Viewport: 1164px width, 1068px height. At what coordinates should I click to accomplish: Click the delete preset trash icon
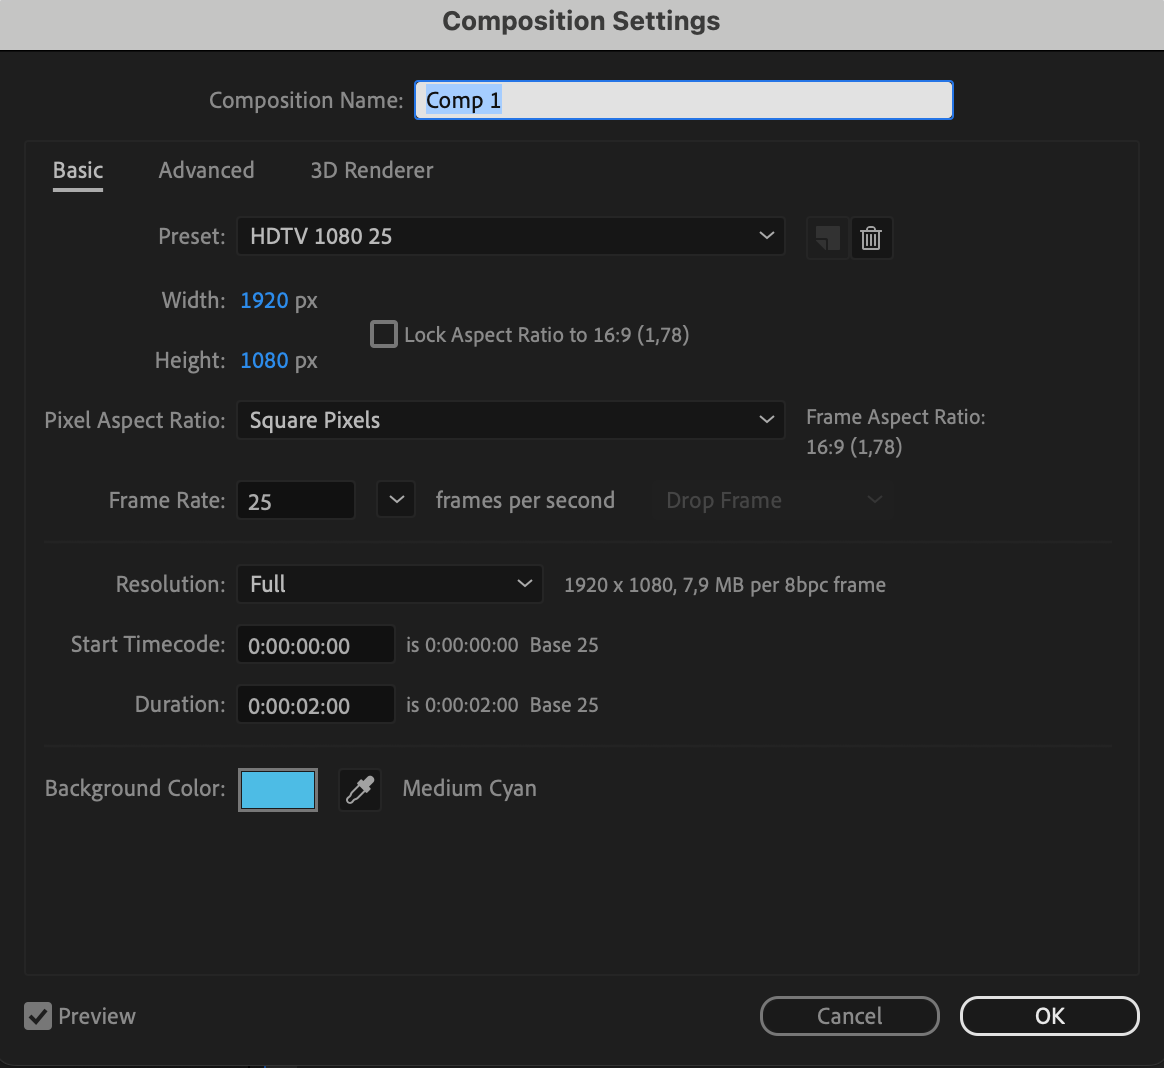tap(871, 238)
